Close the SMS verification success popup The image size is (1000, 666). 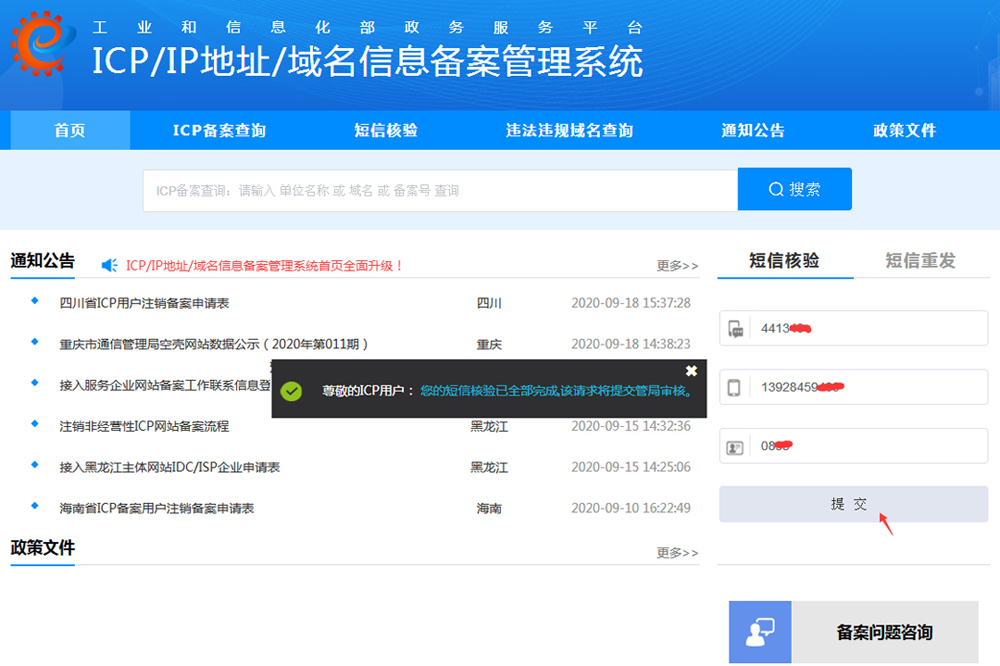(691, 371)
